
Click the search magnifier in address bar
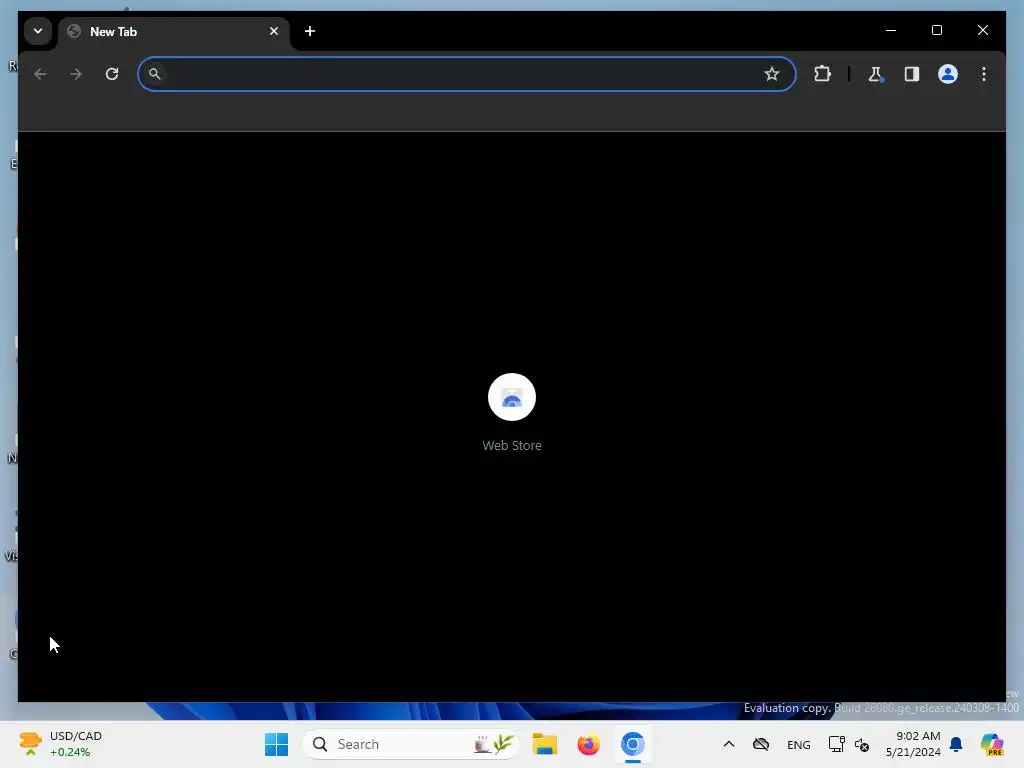(155, 74)
